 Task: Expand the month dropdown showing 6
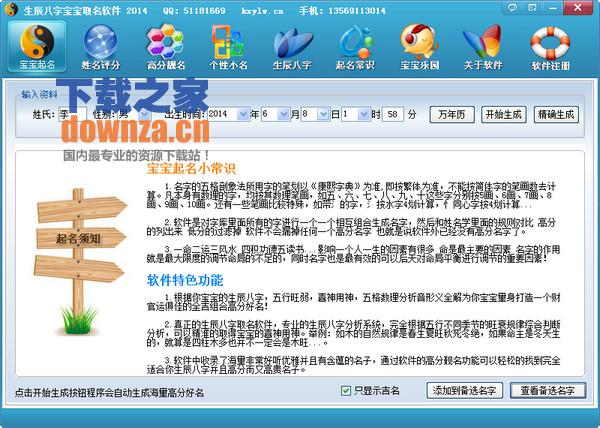point(283,114)
